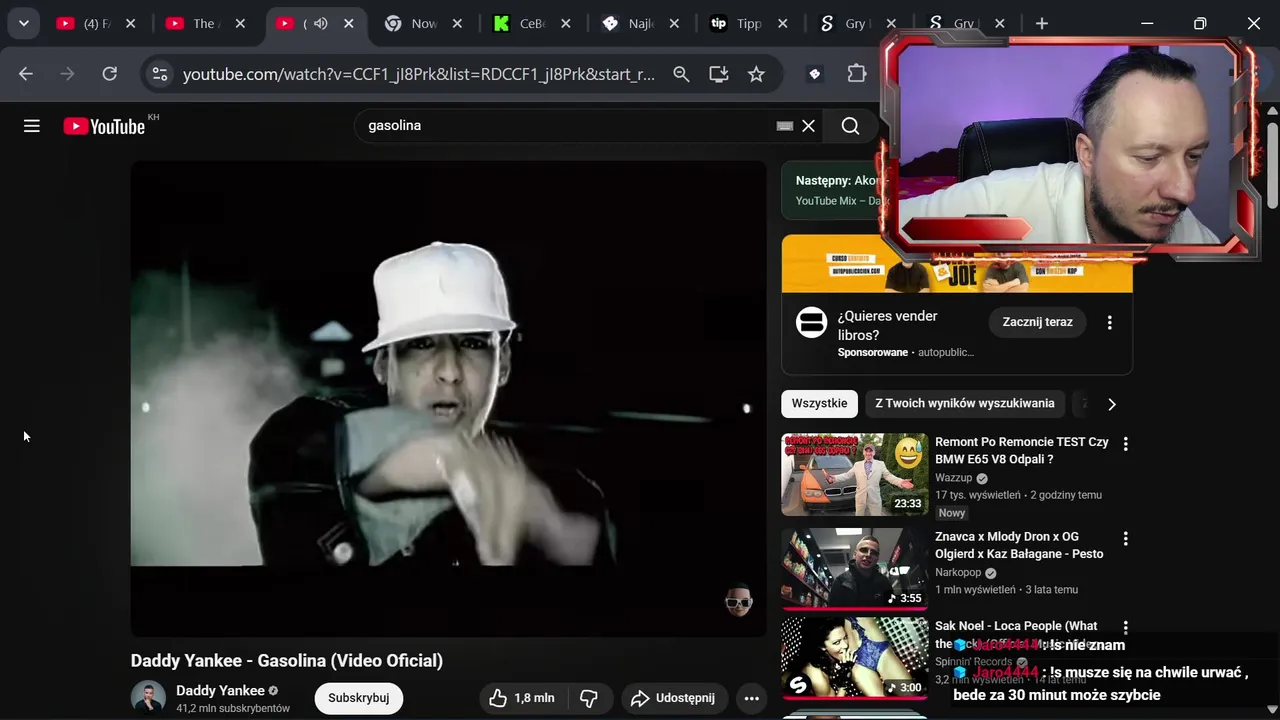Select the Wszystkie filter chip

(819, 404)
